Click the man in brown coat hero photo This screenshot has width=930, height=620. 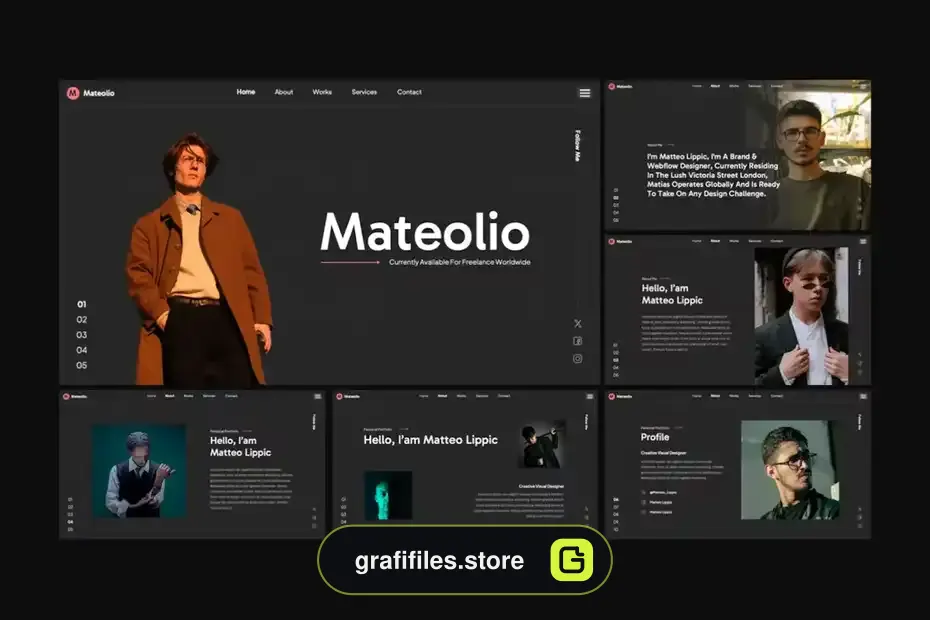point(199,259)
